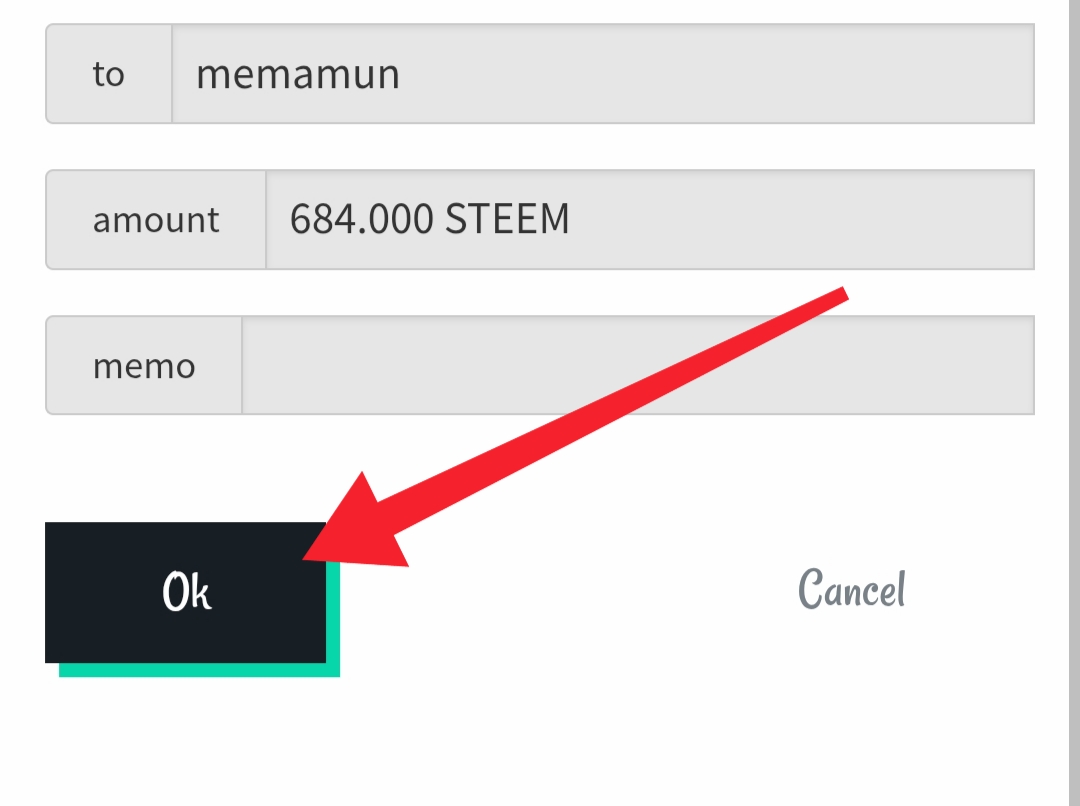Click the green shadow under the Ok button
Screen dimensions: 1080x806
click(x=200, y=670)
